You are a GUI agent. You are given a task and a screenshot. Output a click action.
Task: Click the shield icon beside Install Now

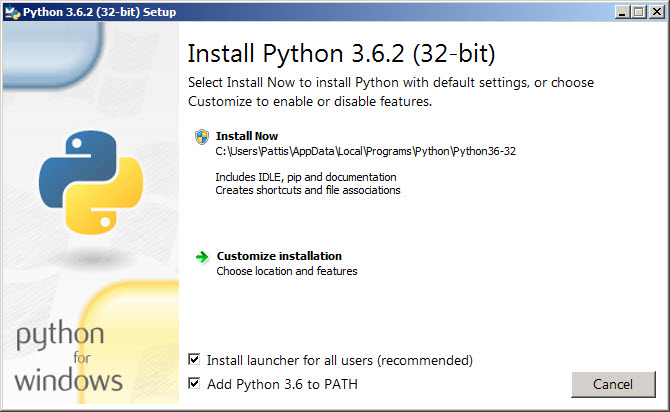coord(201,136)
